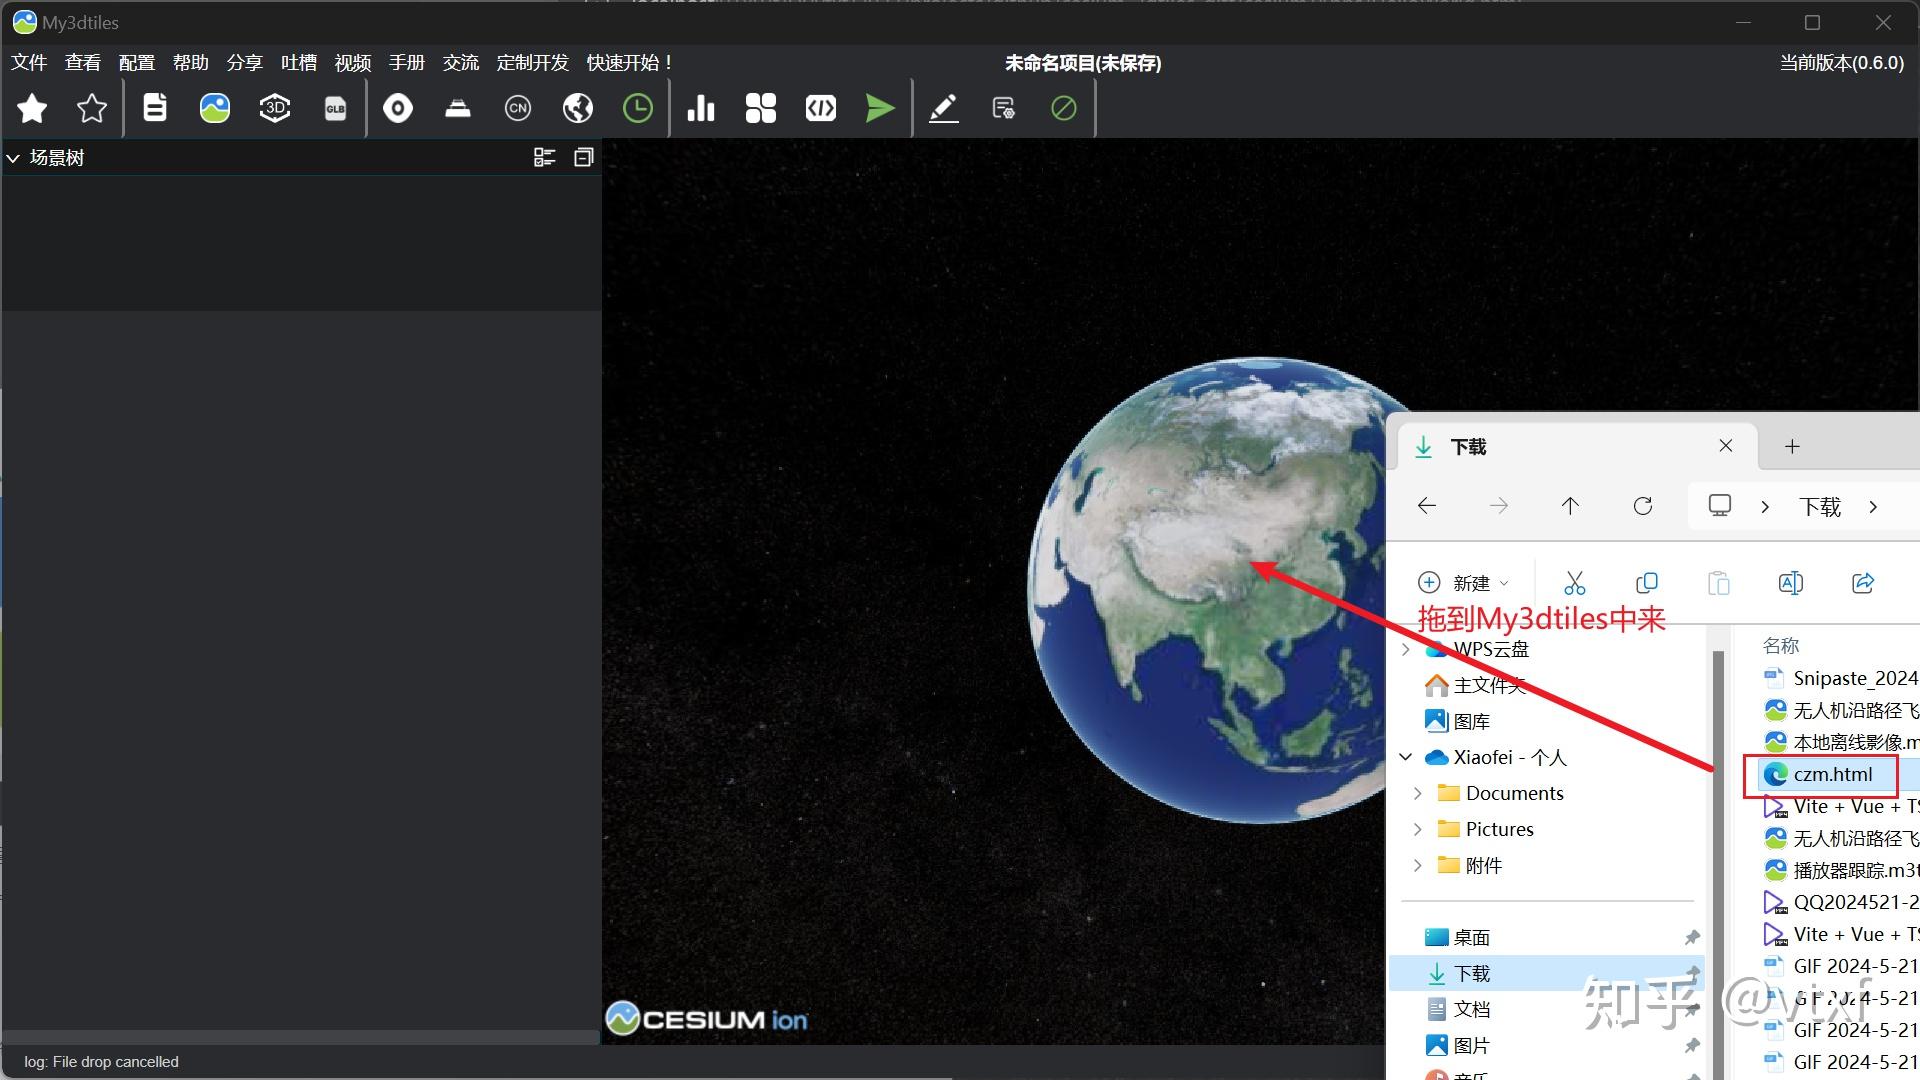The image size is (1920, 1080).
Task: Open the 新建 dropdown in Explorer
Action: [x=1463, y=583]
